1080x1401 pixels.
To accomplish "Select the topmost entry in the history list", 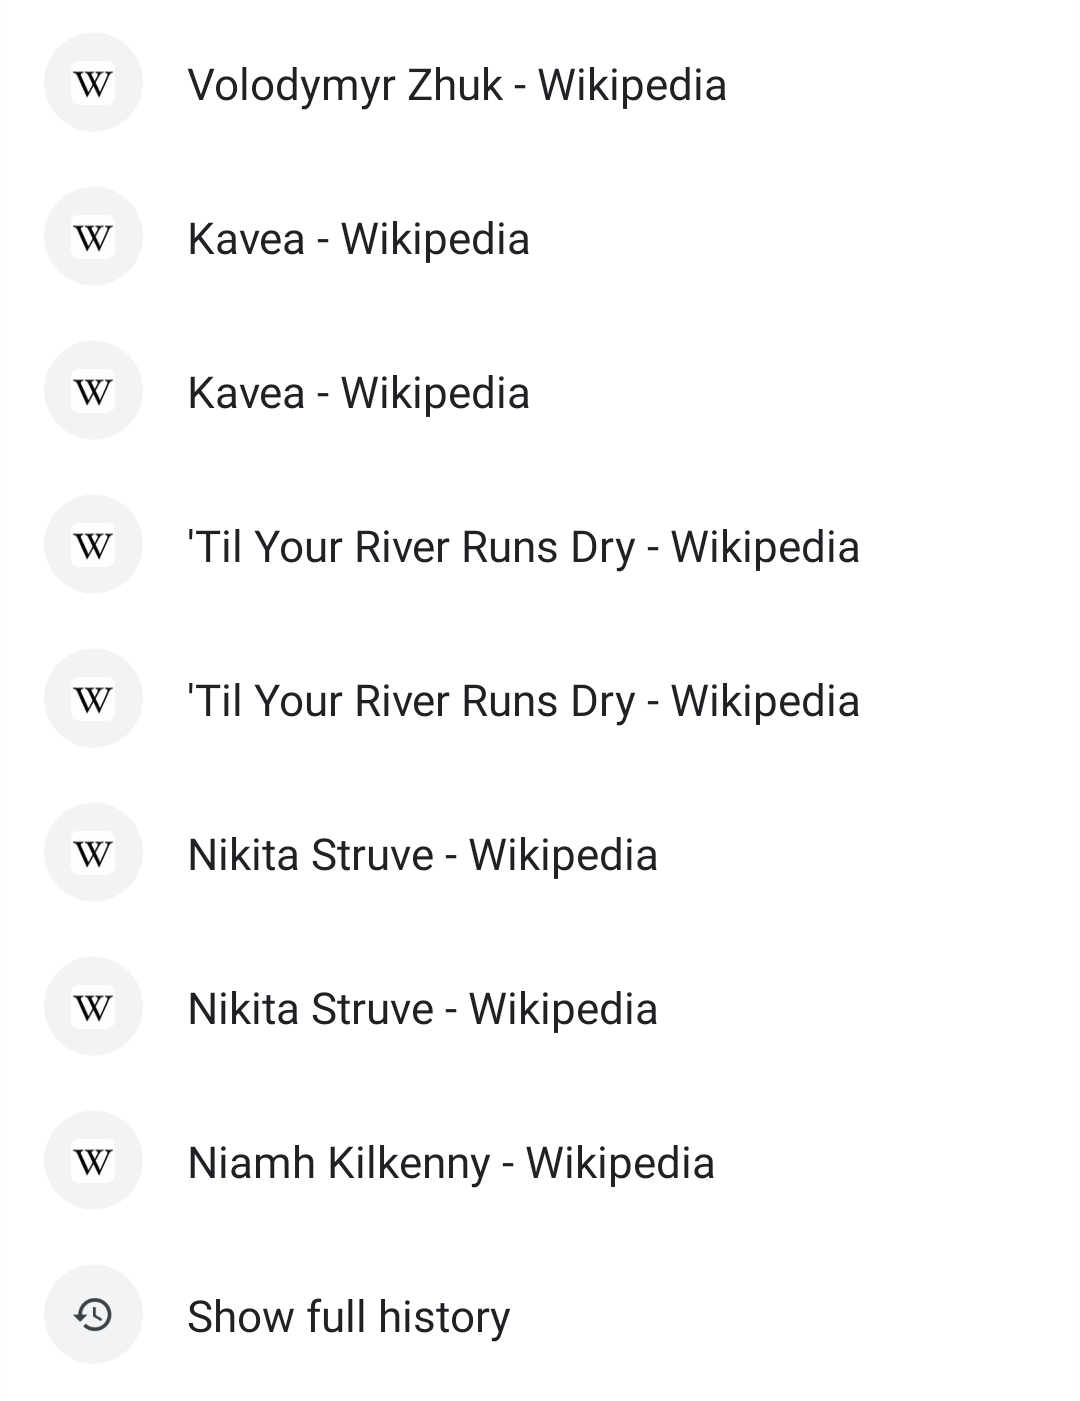I will (x=456, y=85).
